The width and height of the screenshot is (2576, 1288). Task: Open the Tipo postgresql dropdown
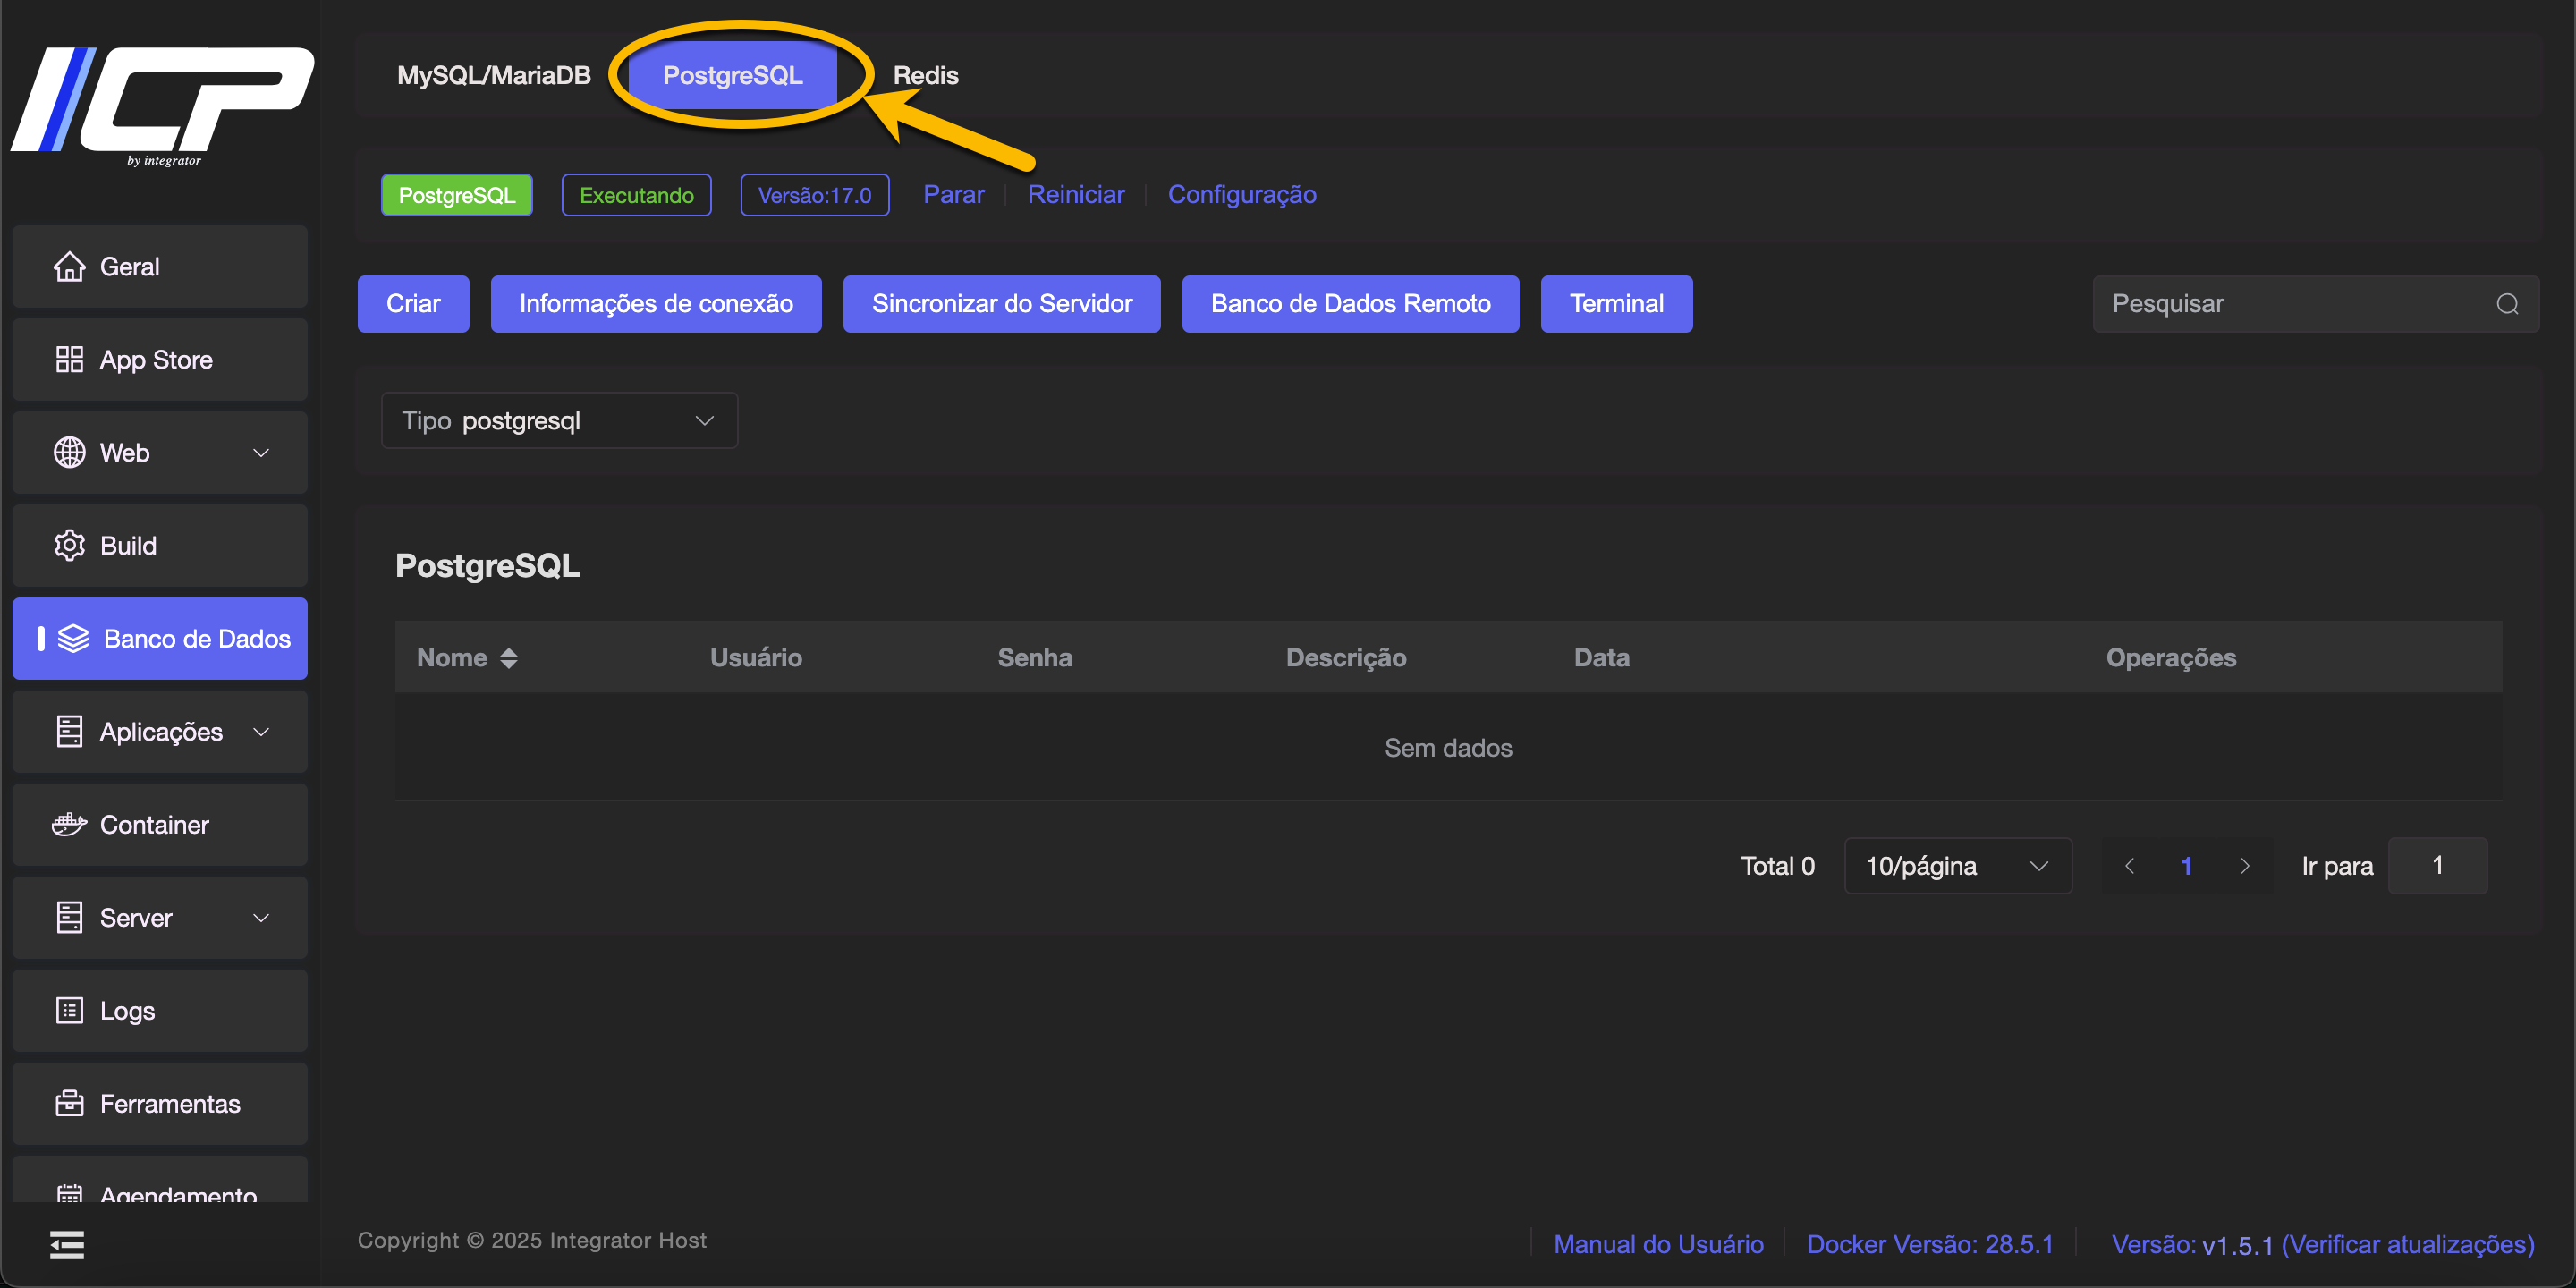click(x=559, y=421)
